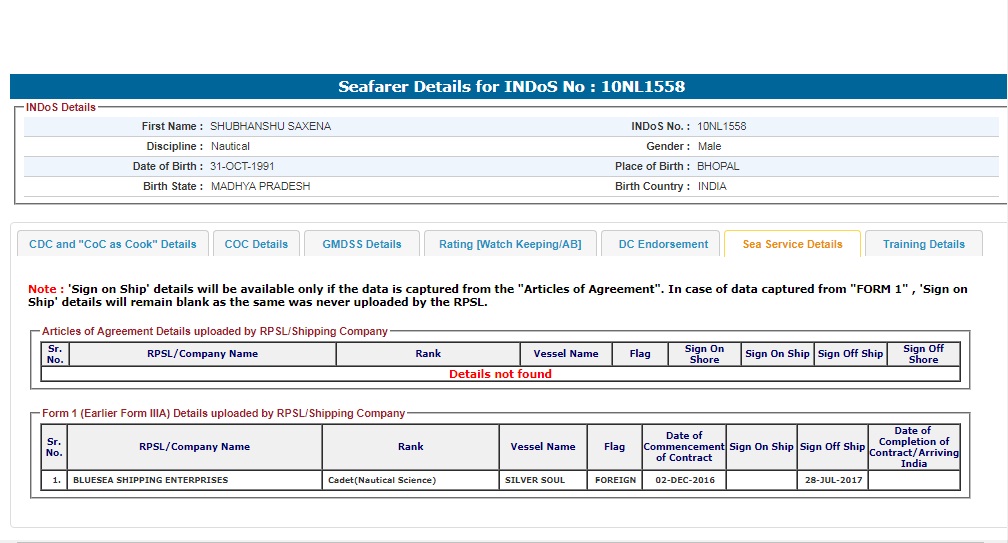1008x543 pixels.
Task: Switch to the COC Details tab
Action: pyautogui.click(x=256, y=244)
